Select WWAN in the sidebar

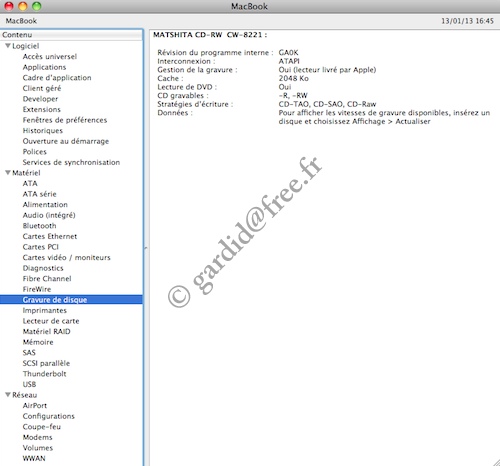pyautogui.click(x=34, y=458)
